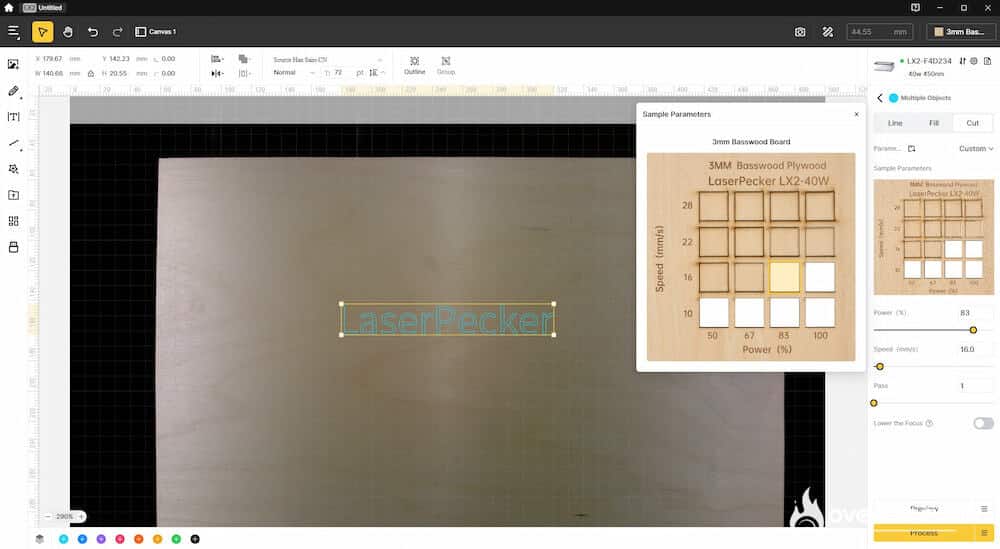Click the save parameter icon

click(911, 149)
